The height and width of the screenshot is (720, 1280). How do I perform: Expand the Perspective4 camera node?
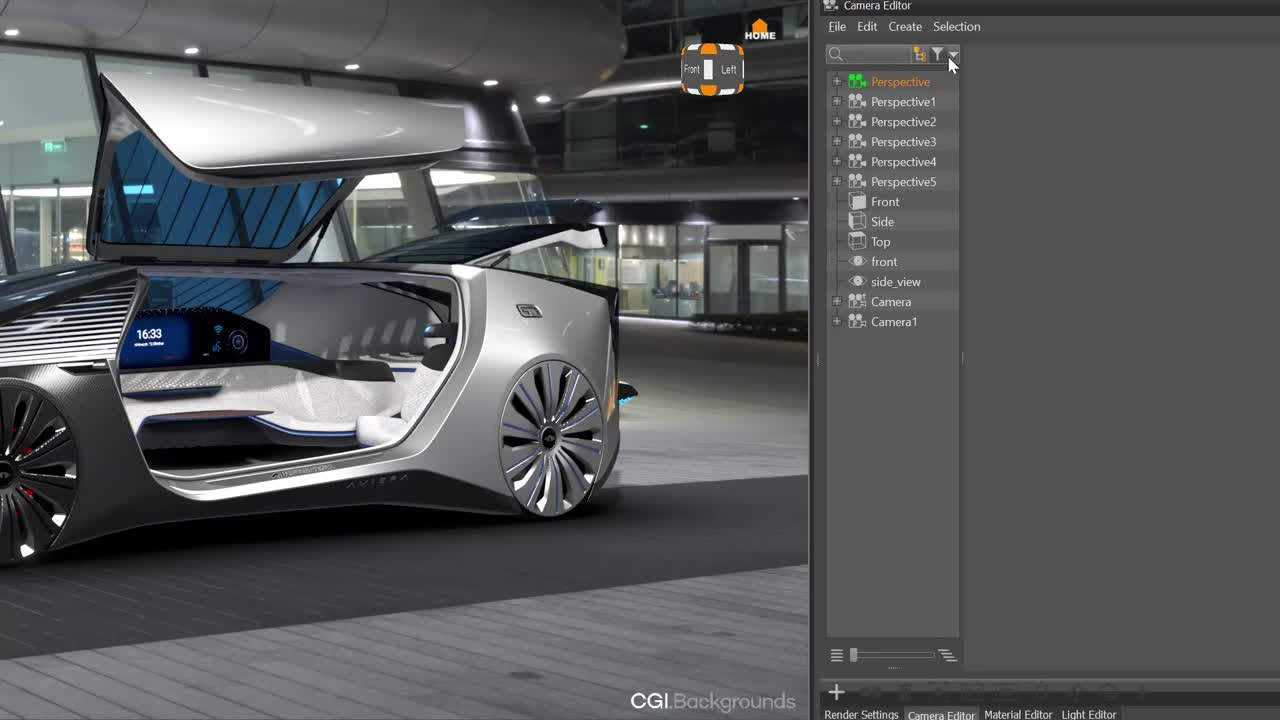pyautogui.click(x=837, y=161)
